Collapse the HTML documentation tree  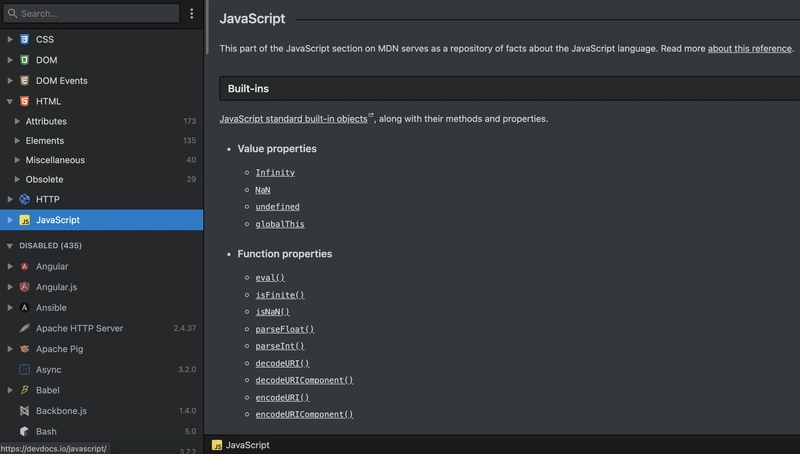(x=10, y=102)
